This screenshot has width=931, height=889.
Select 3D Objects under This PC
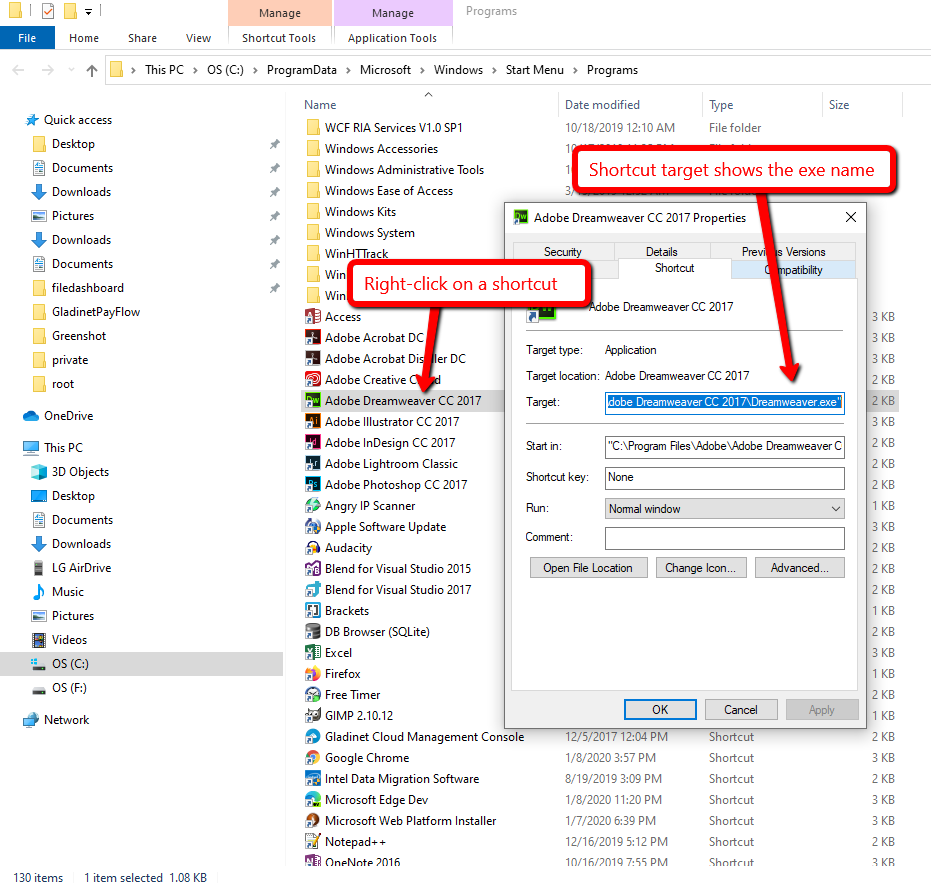tap(80, 472)
